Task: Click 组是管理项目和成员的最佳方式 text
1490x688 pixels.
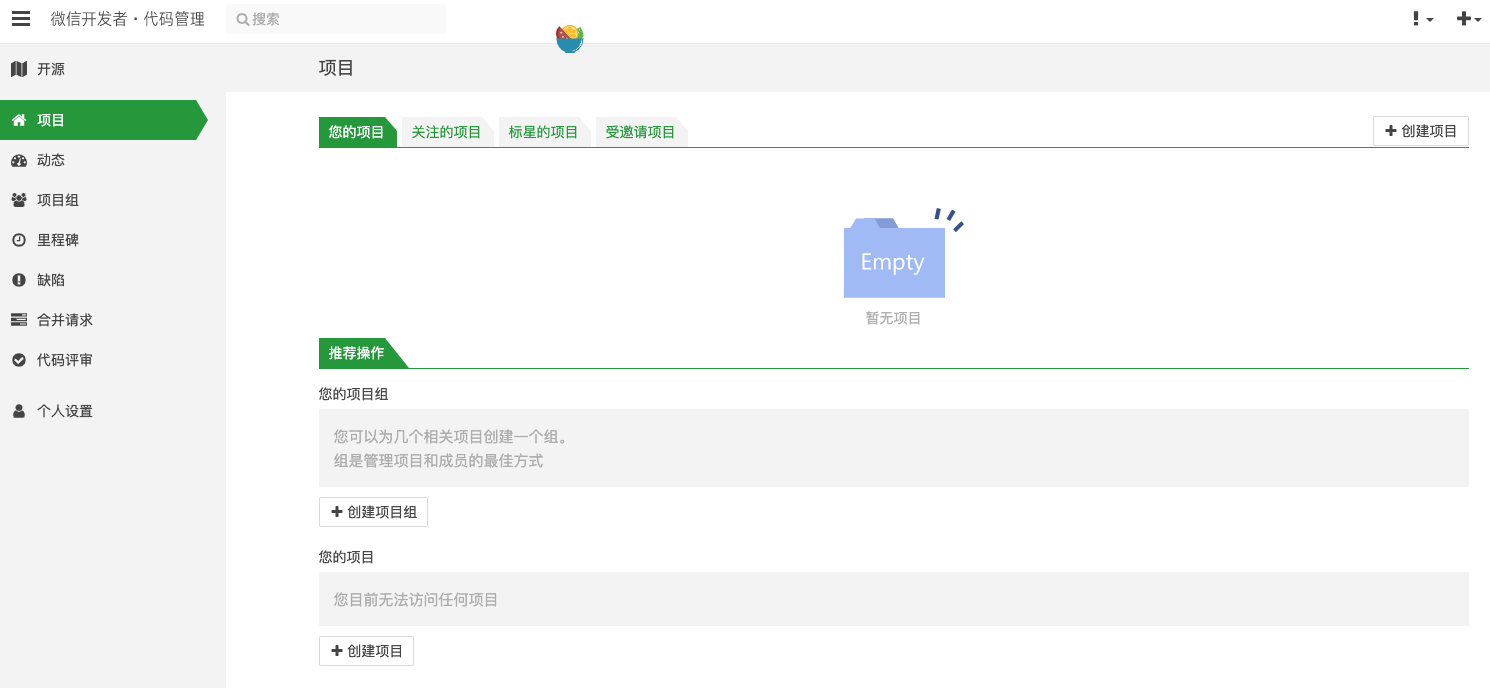Action: 438,461
